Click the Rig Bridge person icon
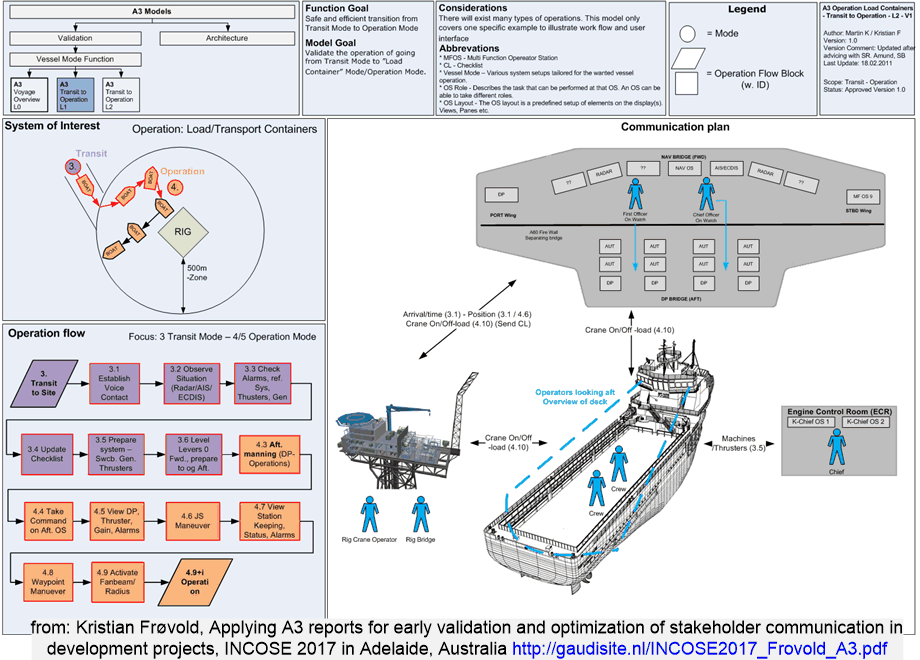 420,515
